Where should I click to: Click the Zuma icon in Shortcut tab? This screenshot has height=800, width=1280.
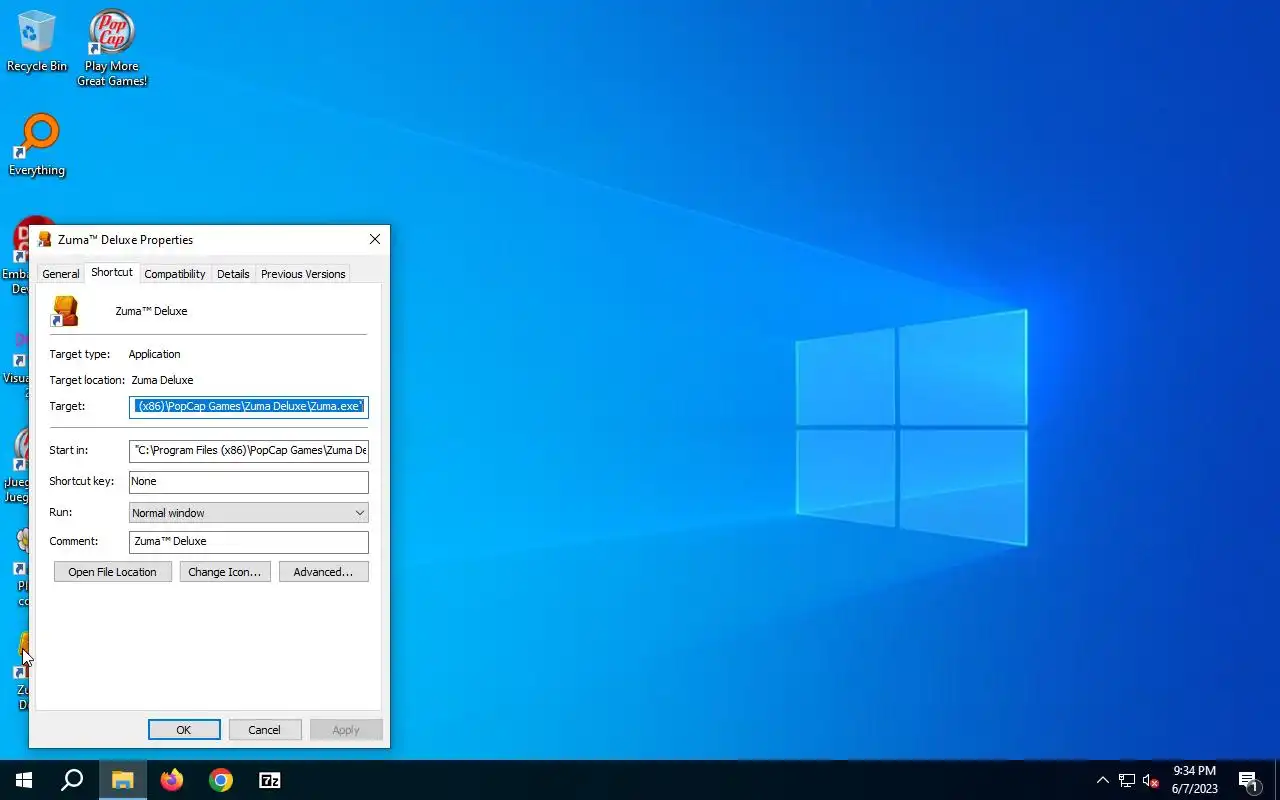(x=65, y=311)
